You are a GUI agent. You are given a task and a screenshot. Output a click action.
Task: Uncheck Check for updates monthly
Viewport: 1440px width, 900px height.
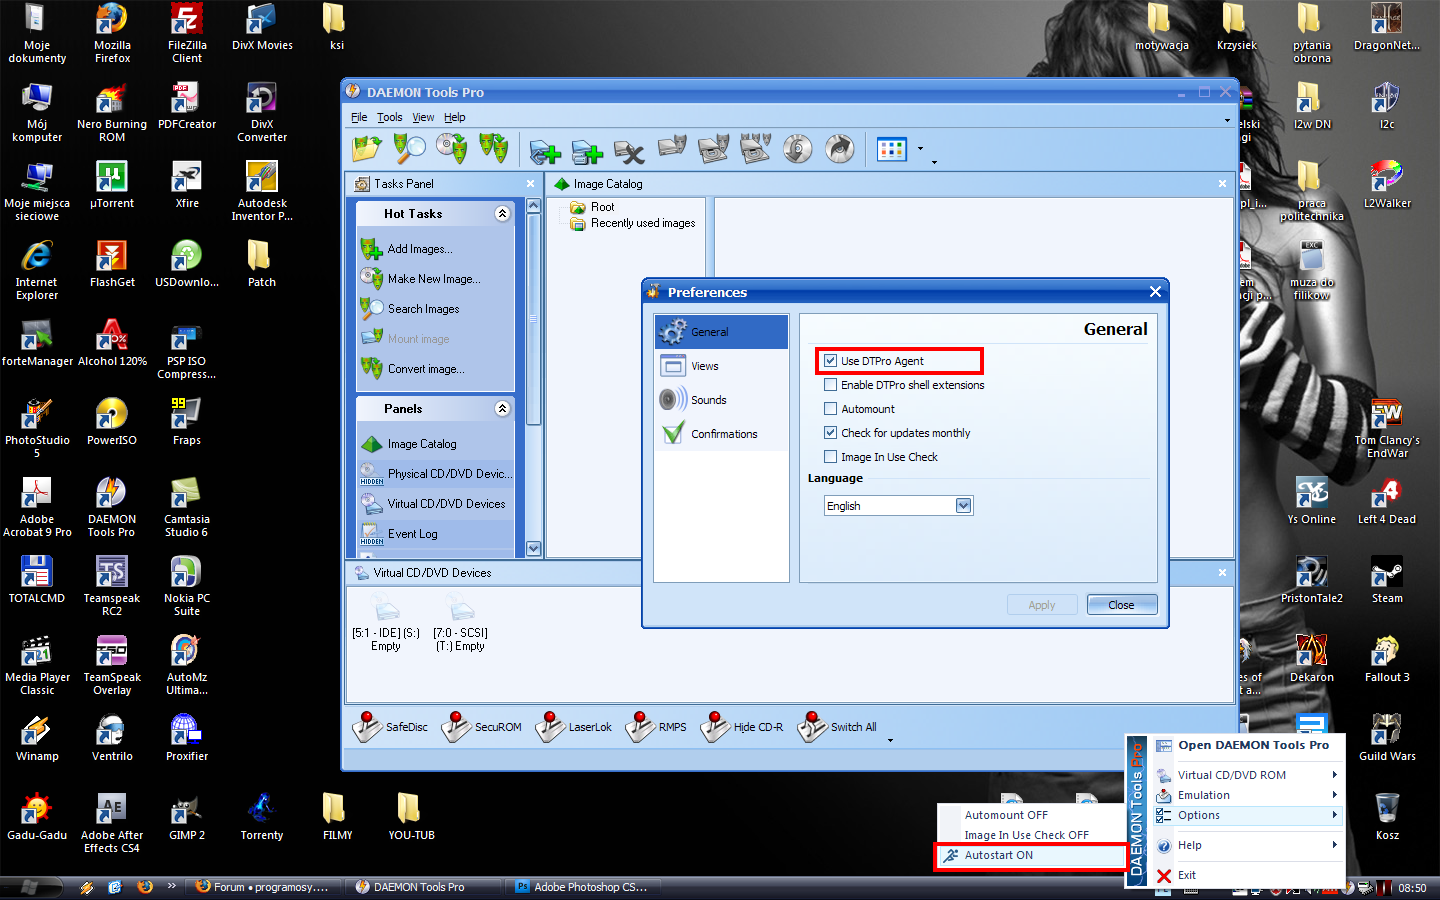[830, 433]
